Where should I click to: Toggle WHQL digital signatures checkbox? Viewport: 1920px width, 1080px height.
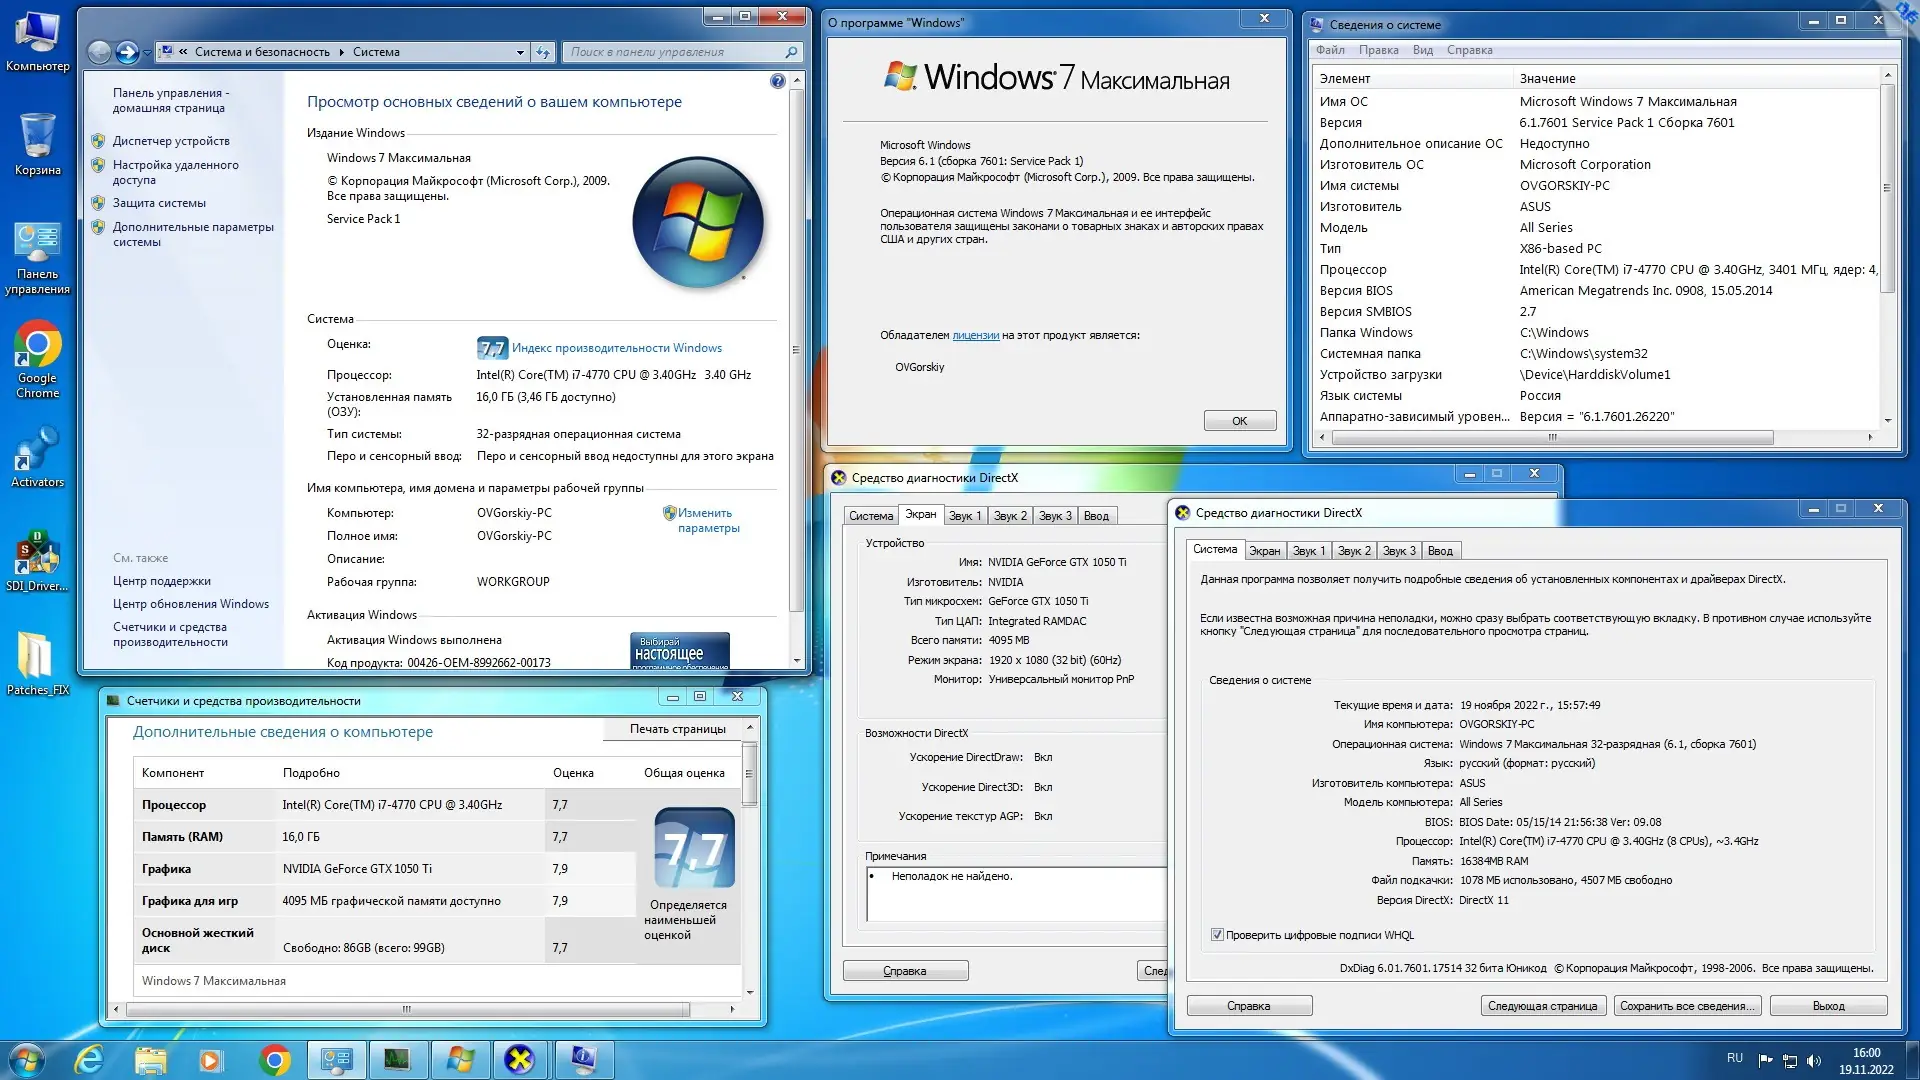1217,935
